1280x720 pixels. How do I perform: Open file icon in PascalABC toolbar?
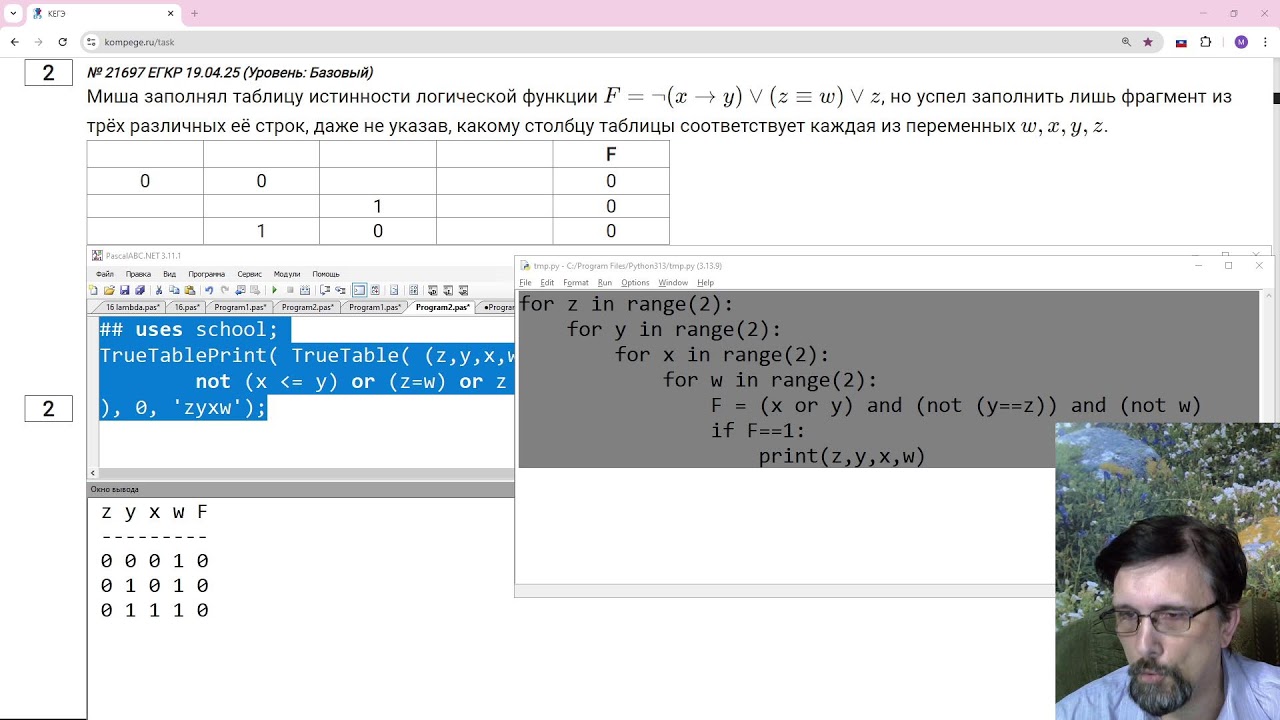coord(109,290)
